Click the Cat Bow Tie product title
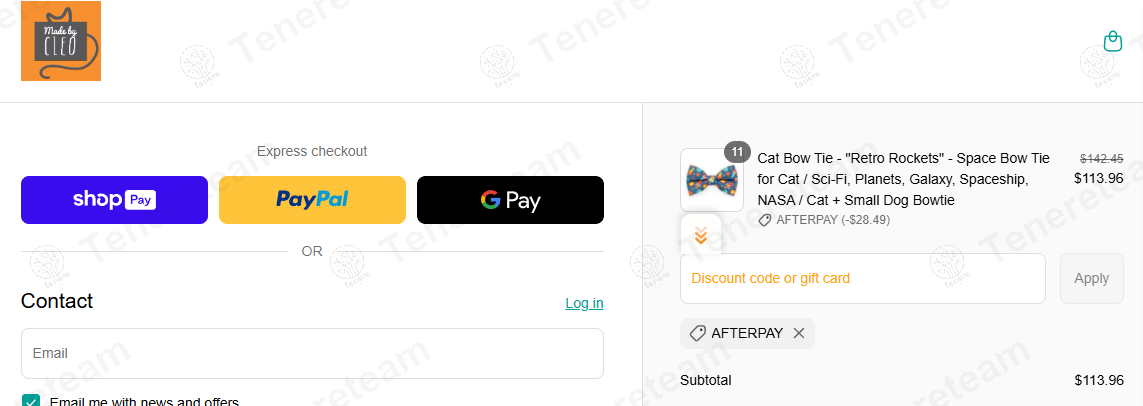Viewport: 1143px width, 406px height. 904,179
